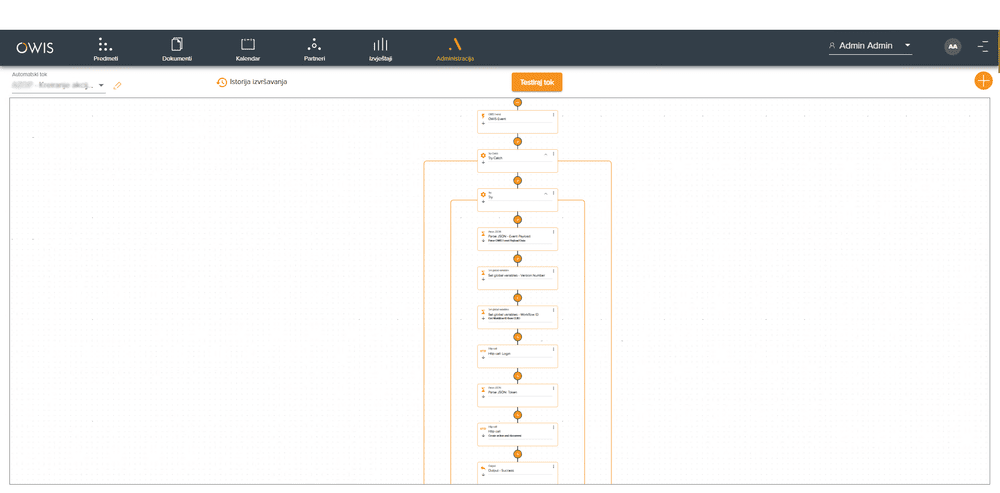Click the Try node gear icon
Viewport: 1000px width, 493px height.
483,194
